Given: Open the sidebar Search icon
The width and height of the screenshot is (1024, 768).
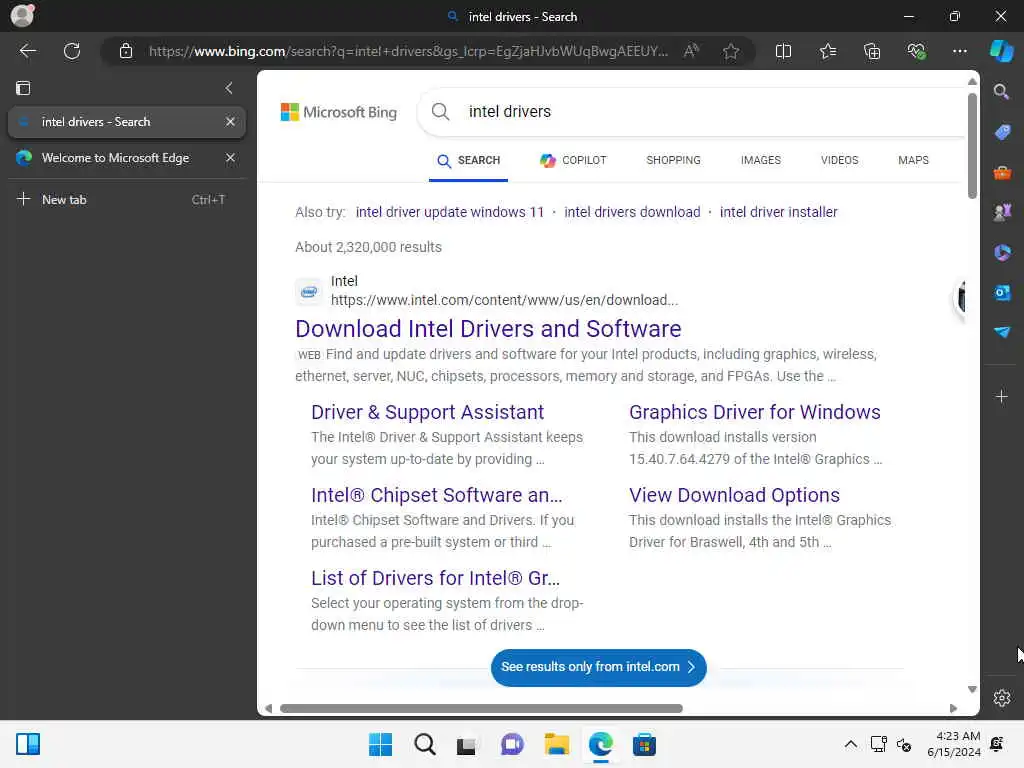Looking at the screenshot, I should tap(1001, 91).
